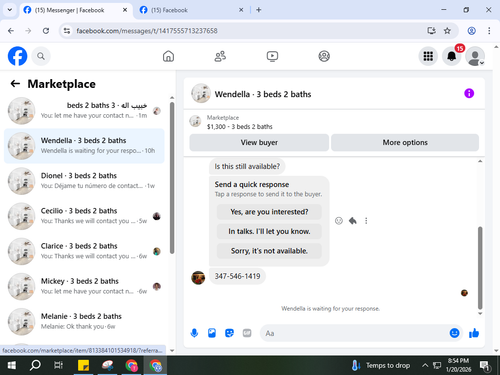
Task: Click the emoji picker in message box
Action: tap(454, 333)
